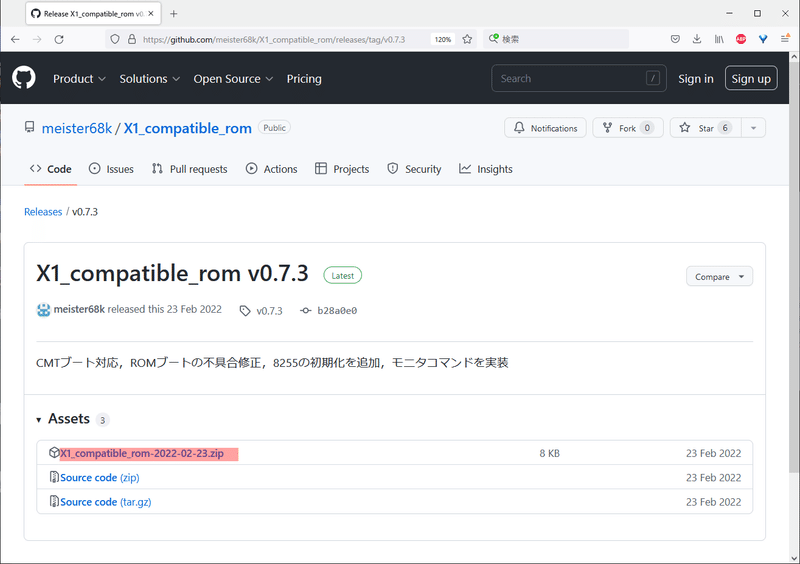Open the Open Source menu
This screenshot has height=564, width=800.
tap(233, 79)
